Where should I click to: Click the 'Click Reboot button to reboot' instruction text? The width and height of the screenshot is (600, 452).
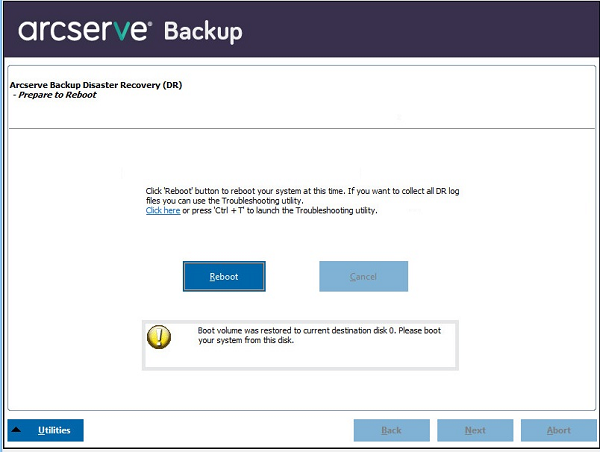point(302,196)
